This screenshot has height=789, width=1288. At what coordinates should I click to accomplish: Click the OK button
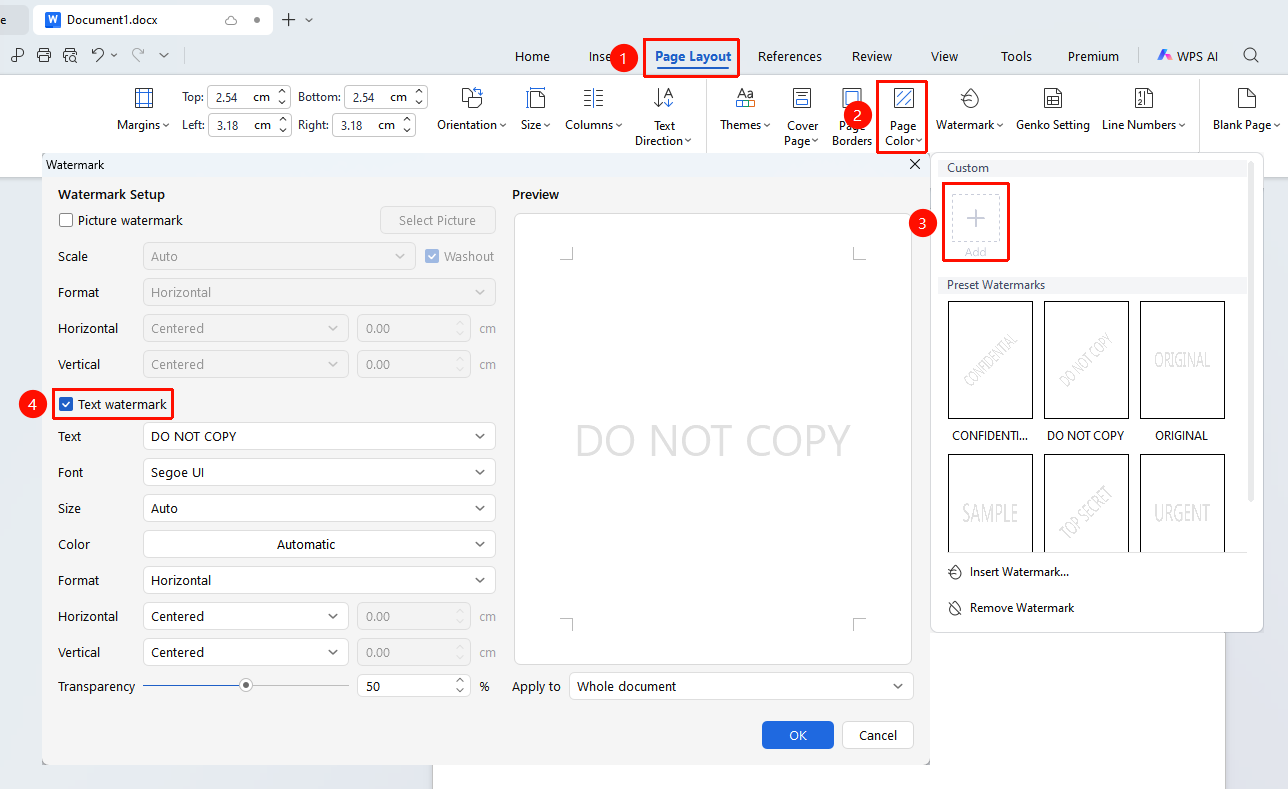pyautogui.click(x=797, y=735)
